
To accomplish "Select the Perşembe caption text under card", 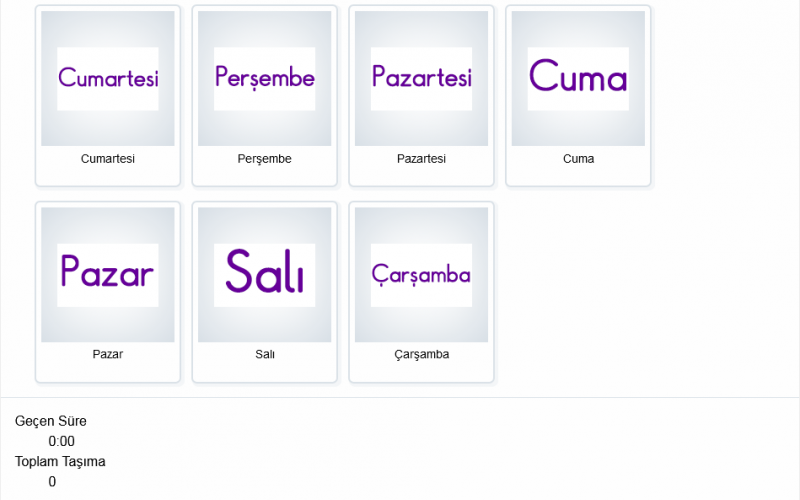I will tap(265, 159).
